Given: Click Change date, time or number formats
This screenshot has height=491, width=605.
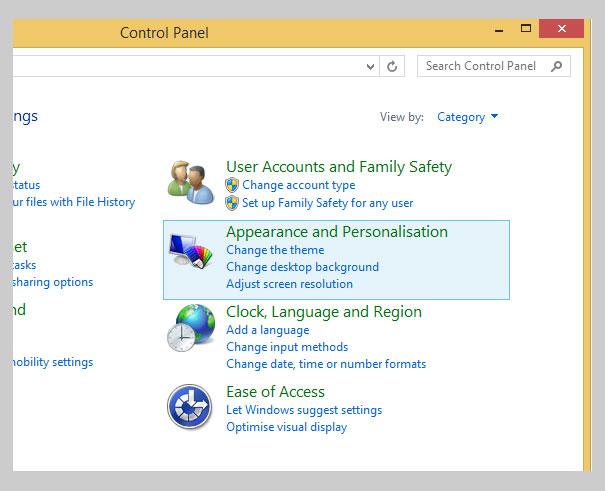Looking at the screenshot, I should 326,364.
